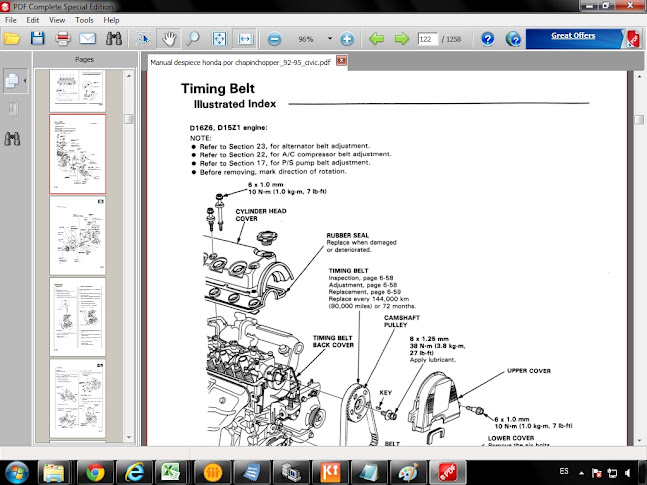Click the 'Timing Belt' heading text
The image size is (647, 485).
(217, 88)
